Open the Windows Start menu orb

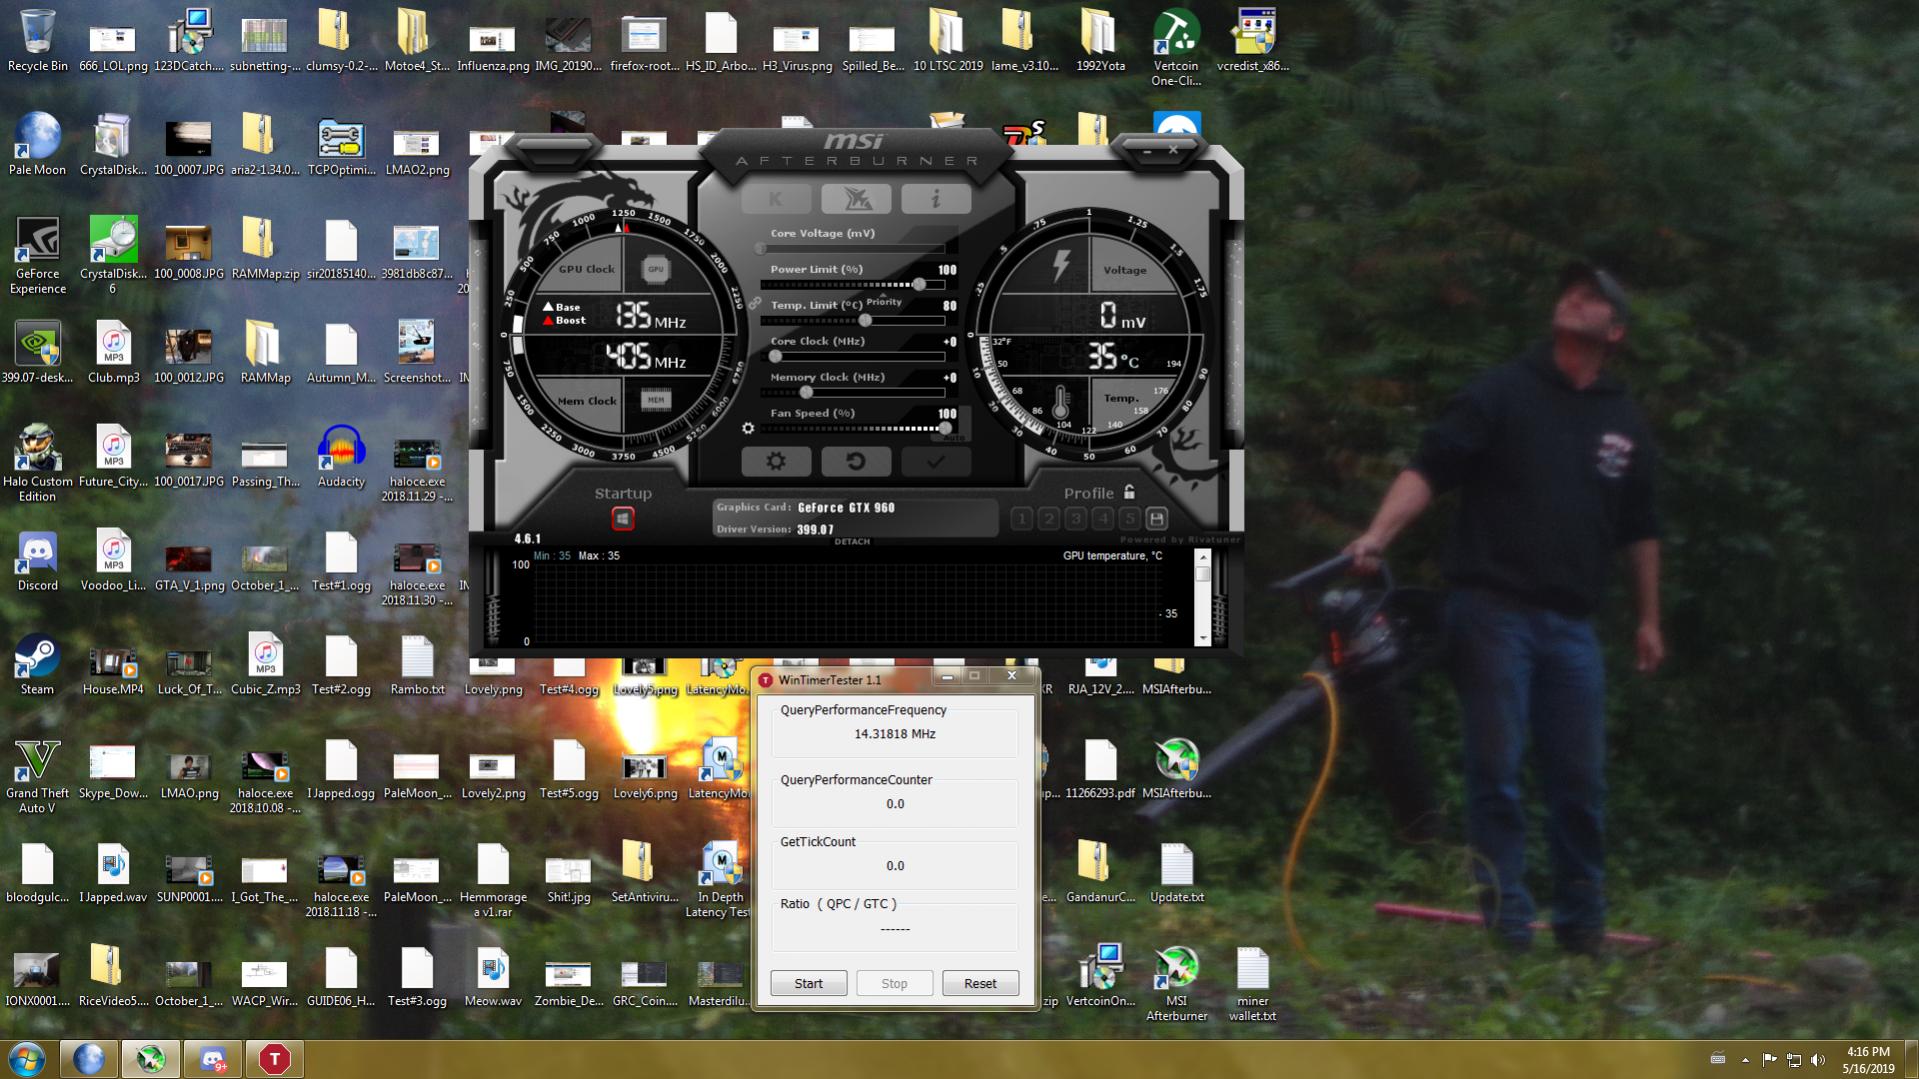(x=27, y=1059)
